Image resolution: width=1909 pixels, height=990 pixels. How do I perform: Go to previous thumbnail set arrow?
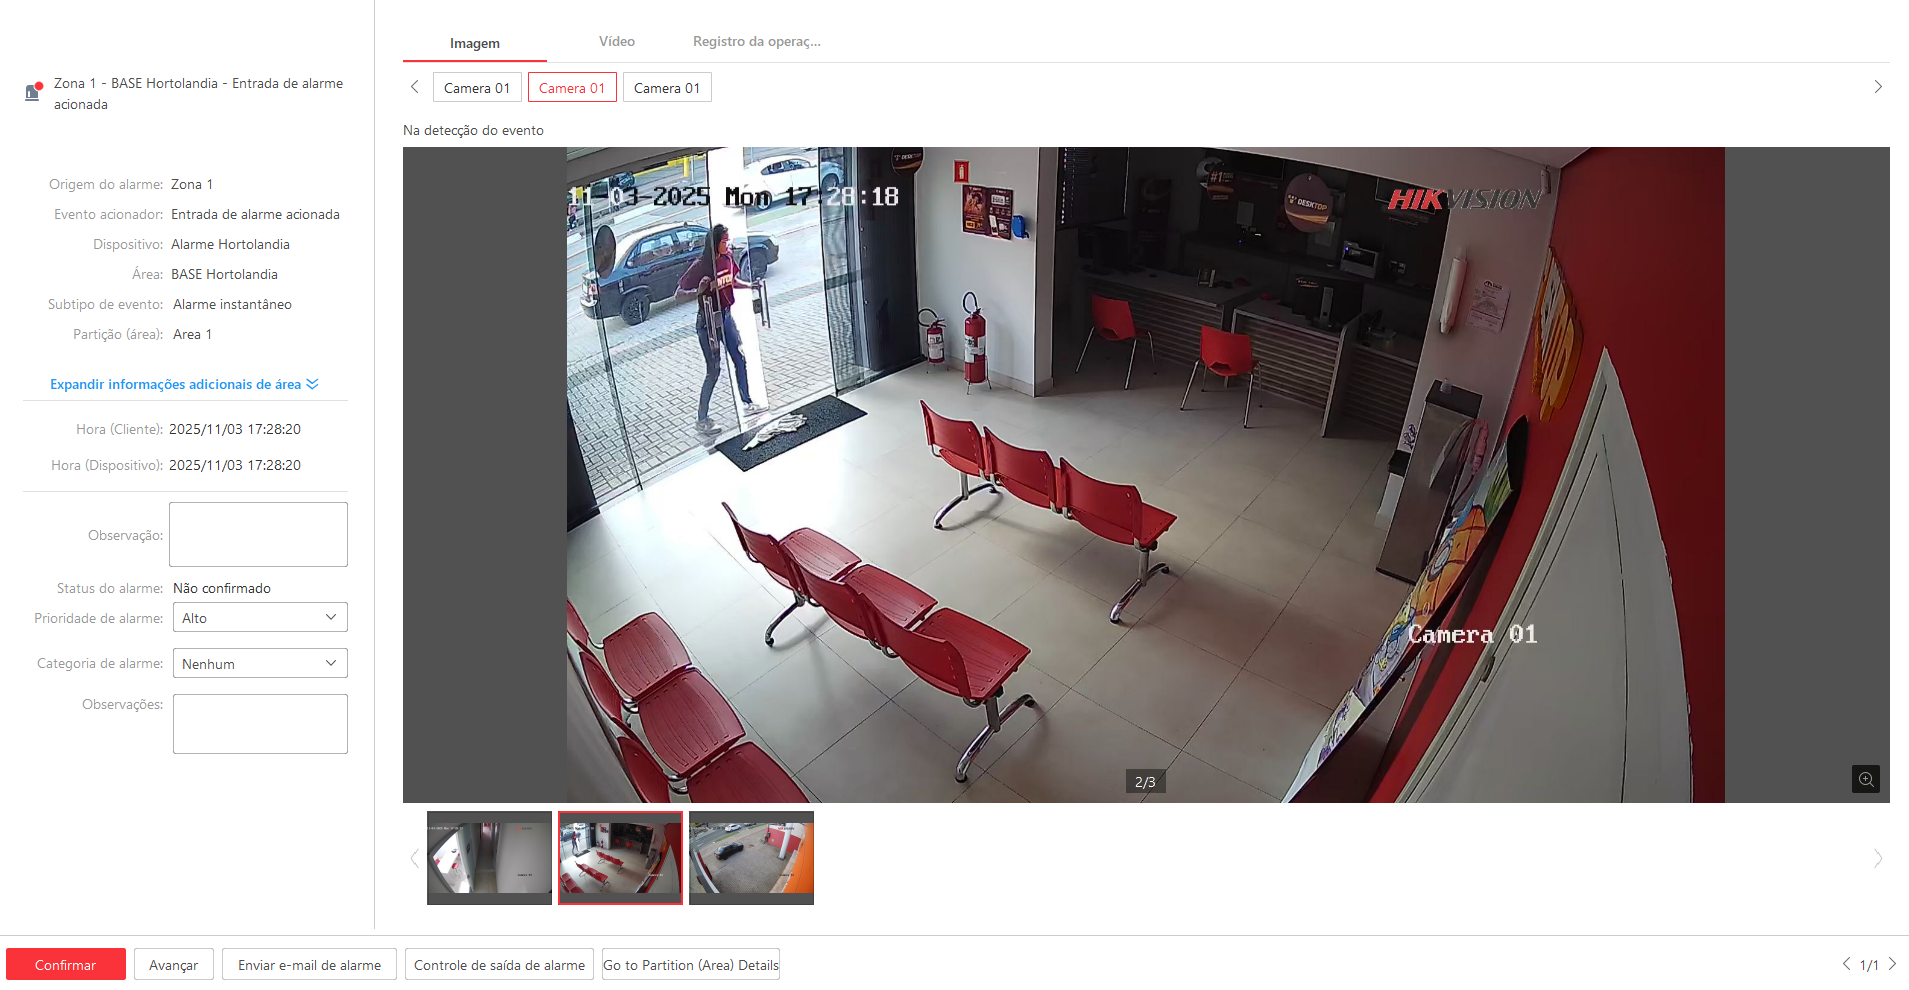(x=414, y=858)
